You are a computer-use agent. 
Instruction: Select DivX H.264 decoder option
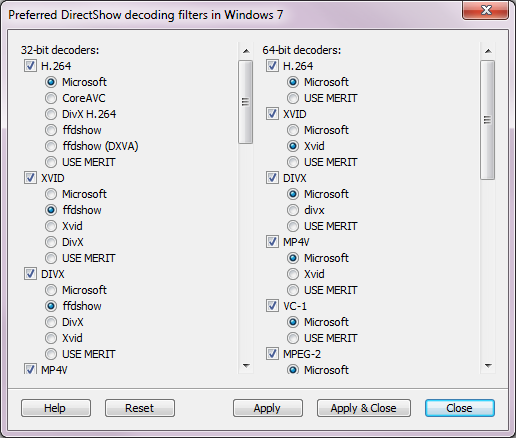[51, 114]
